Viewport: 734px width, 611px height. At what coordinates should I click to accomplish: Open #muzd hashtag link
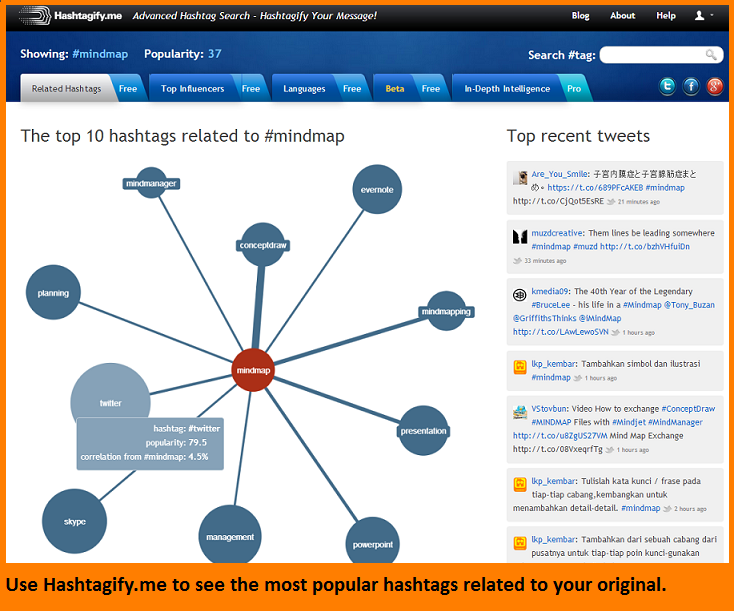[x=585, y=246]
